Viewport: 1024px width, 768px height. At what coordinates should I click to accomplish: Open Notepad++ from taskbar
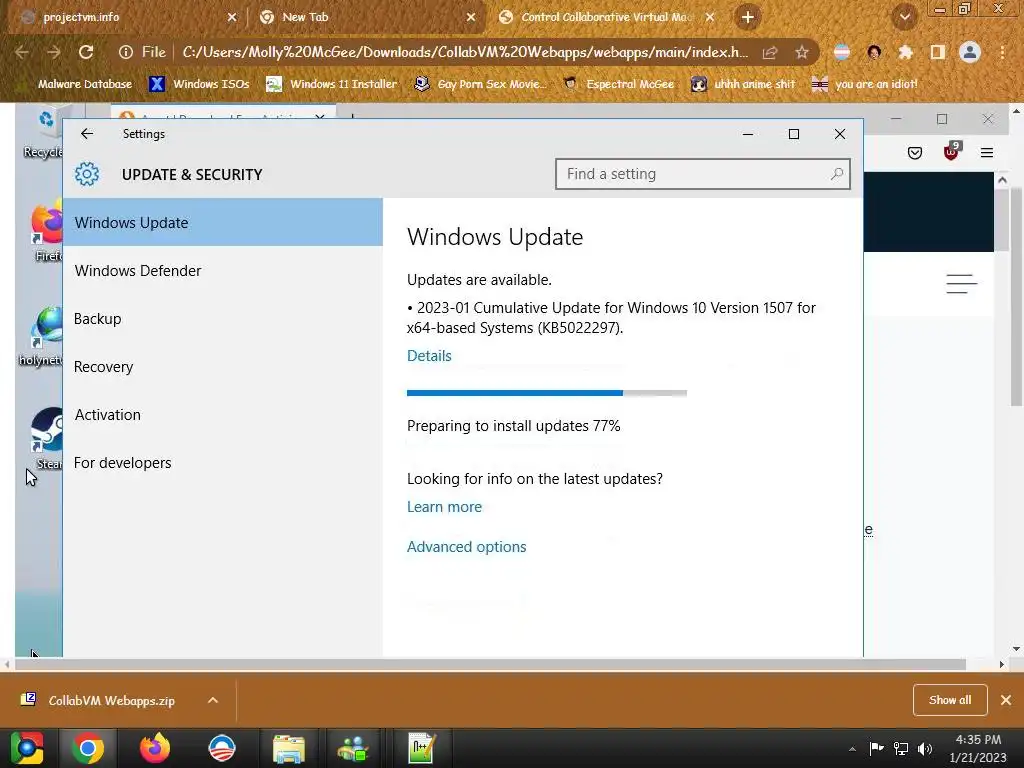pyautogui.click(x=421, y=748)
